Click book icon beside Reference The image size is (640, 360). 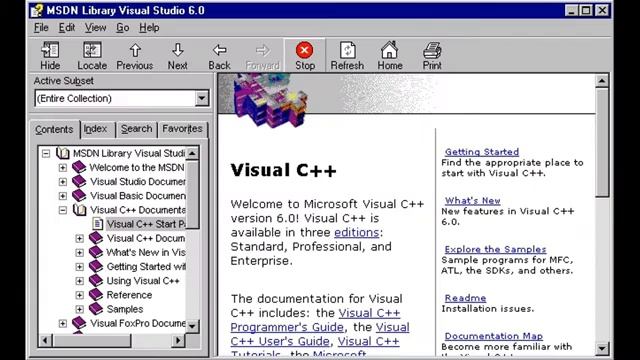point(96,295)
